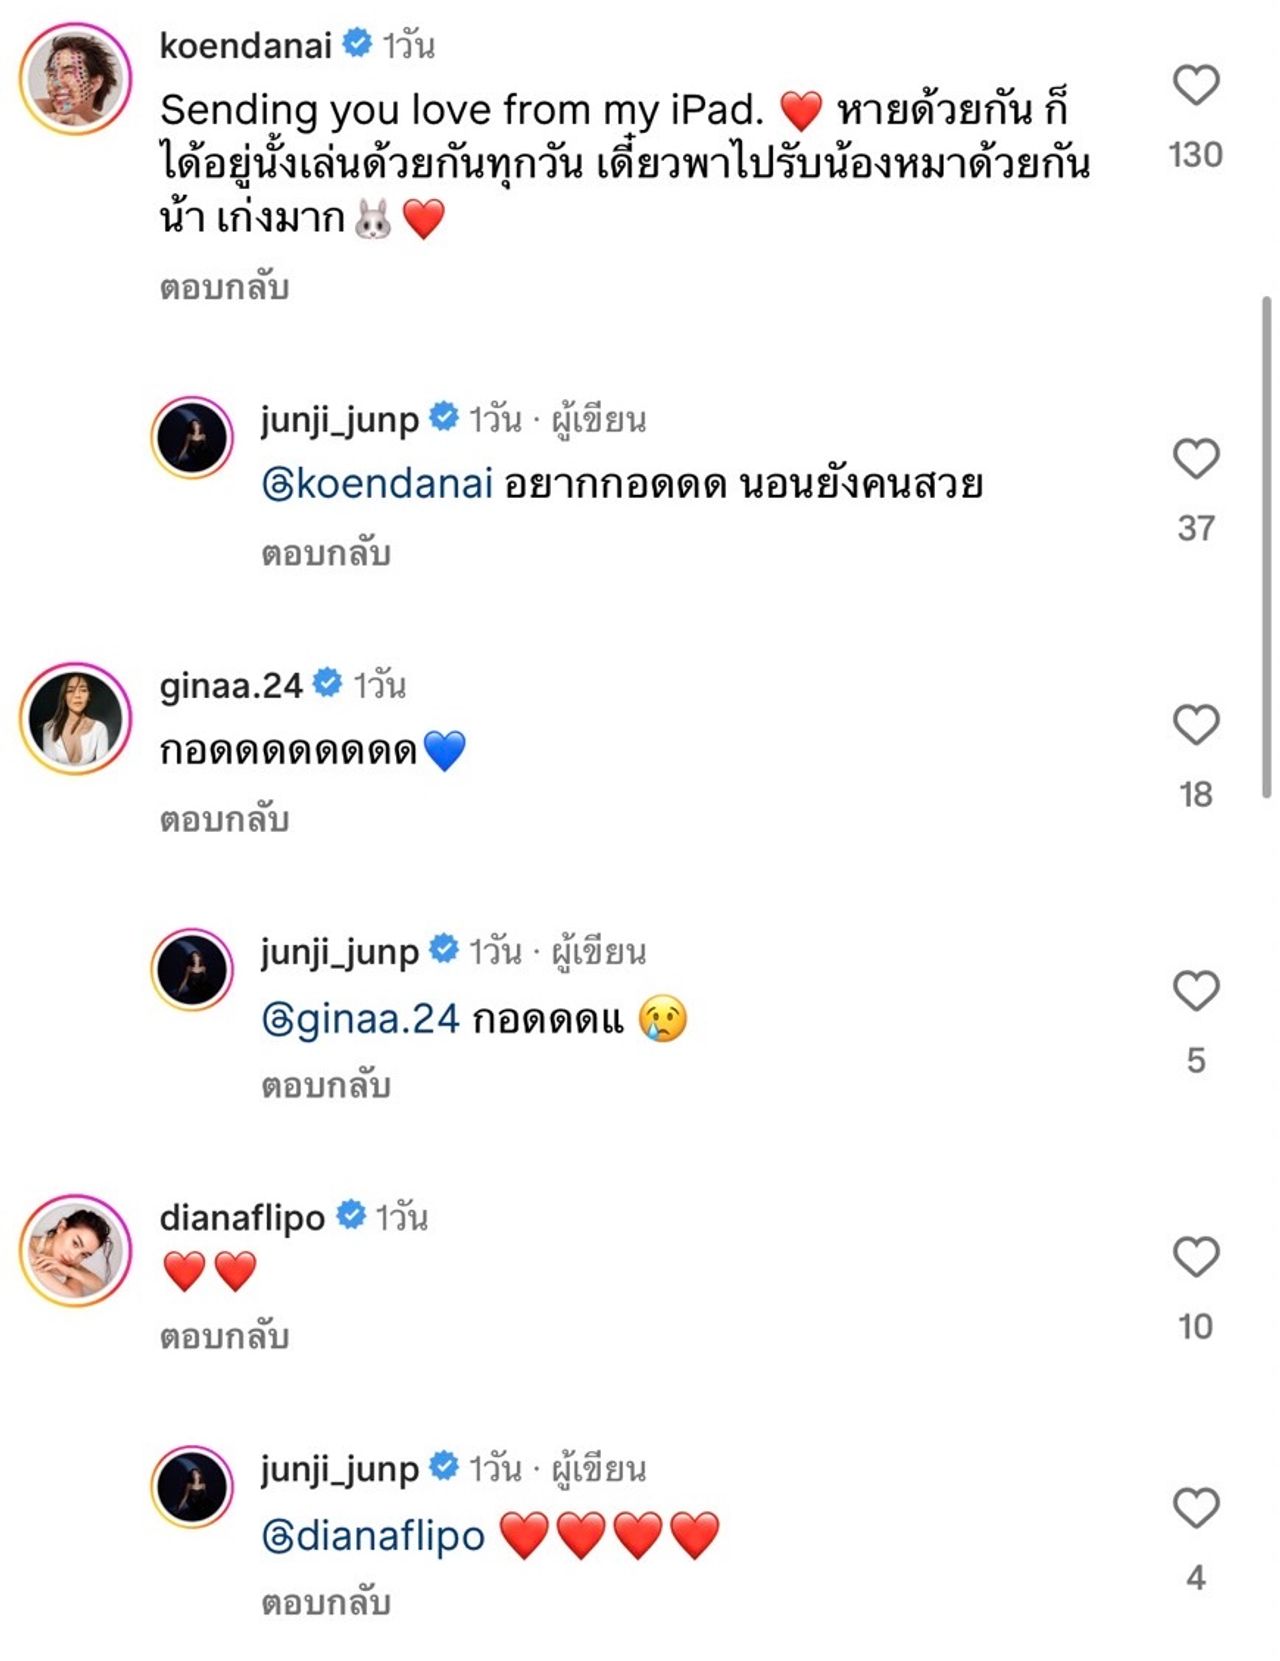Like koendanai's comment with heart icon
Image resolution: width=1280 pixels, height=1661 pixels.
pos(1195,85)
